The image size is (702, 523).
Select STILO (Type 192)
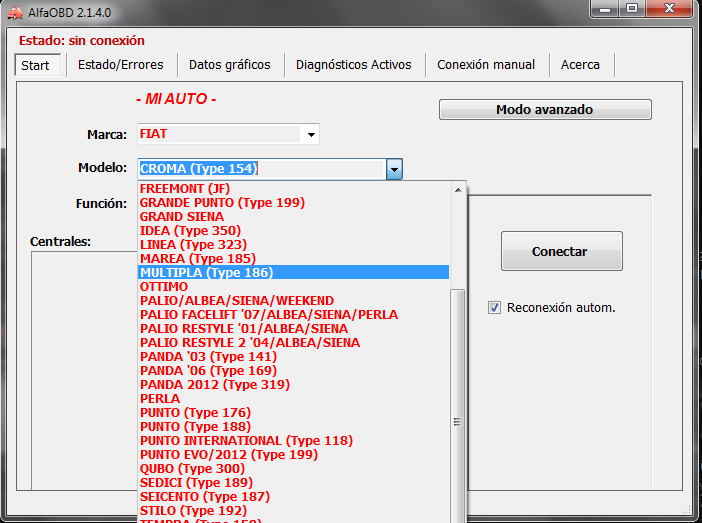(293, 510)
